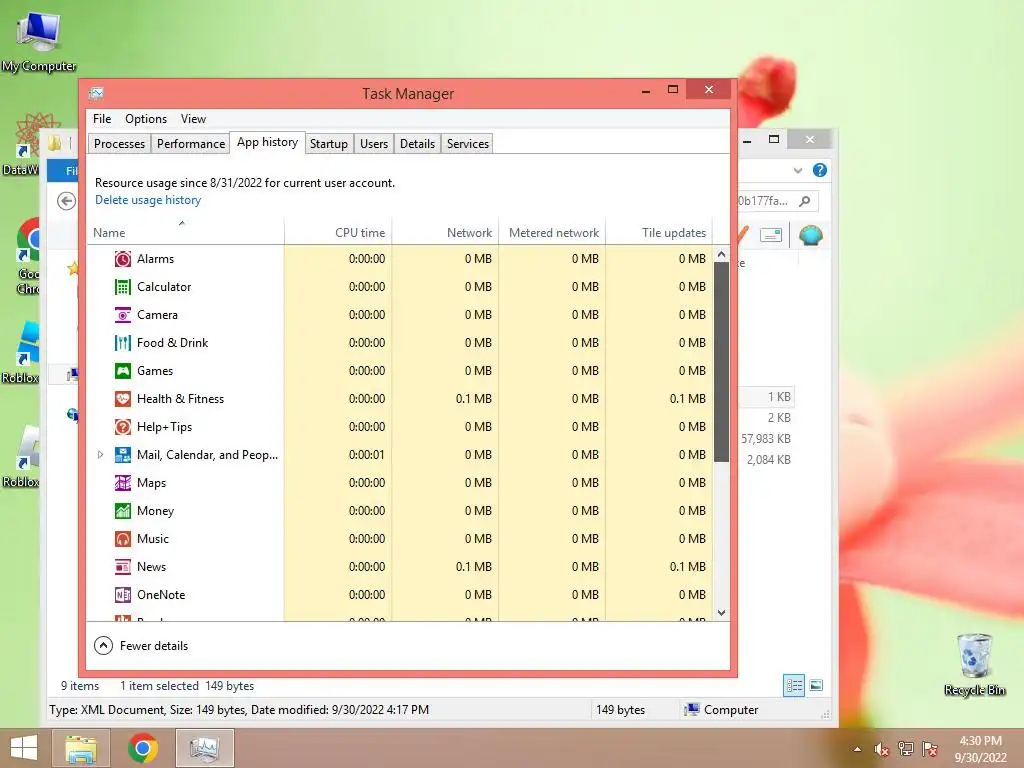The width and height of the screenshot is (1024, 768).
Task: Sort by the Tile updates column
Action: 659,232
